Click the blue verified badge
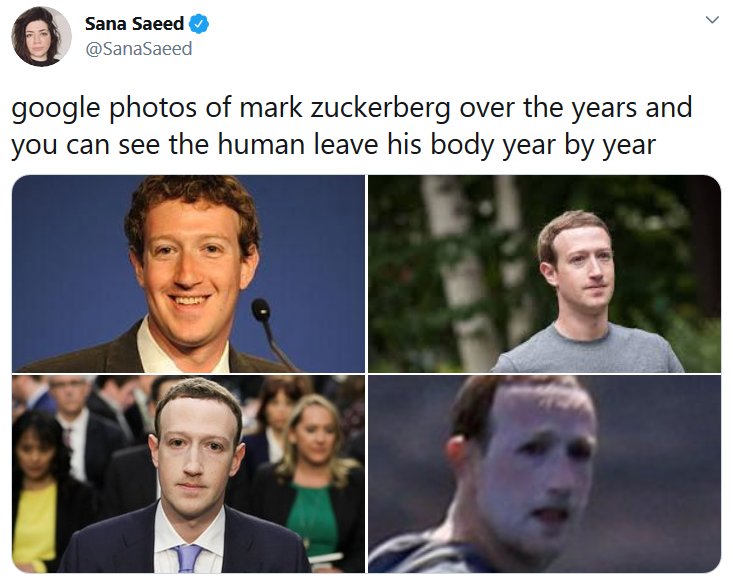The width and height of the screenshot is (733, 586). pos(200,24)
